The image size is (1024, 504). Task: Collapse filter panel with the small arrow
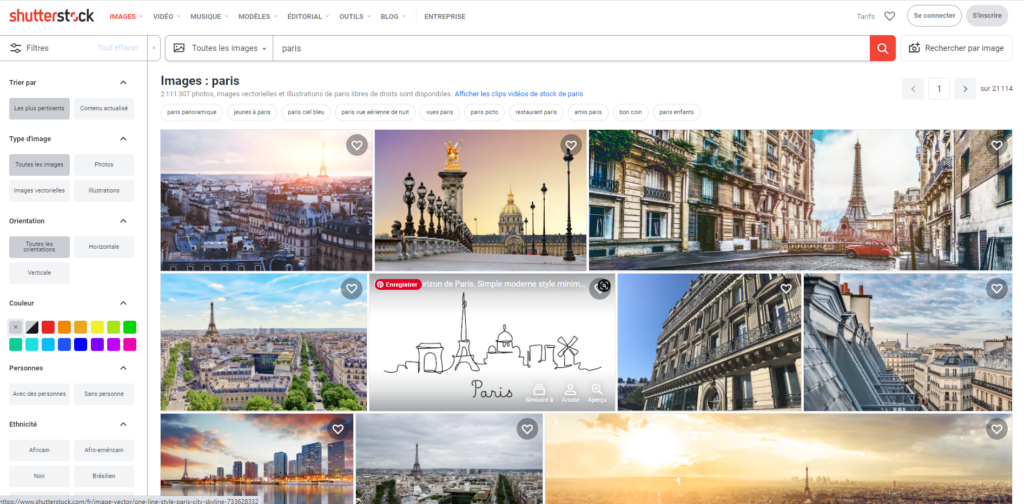[152, 48]
